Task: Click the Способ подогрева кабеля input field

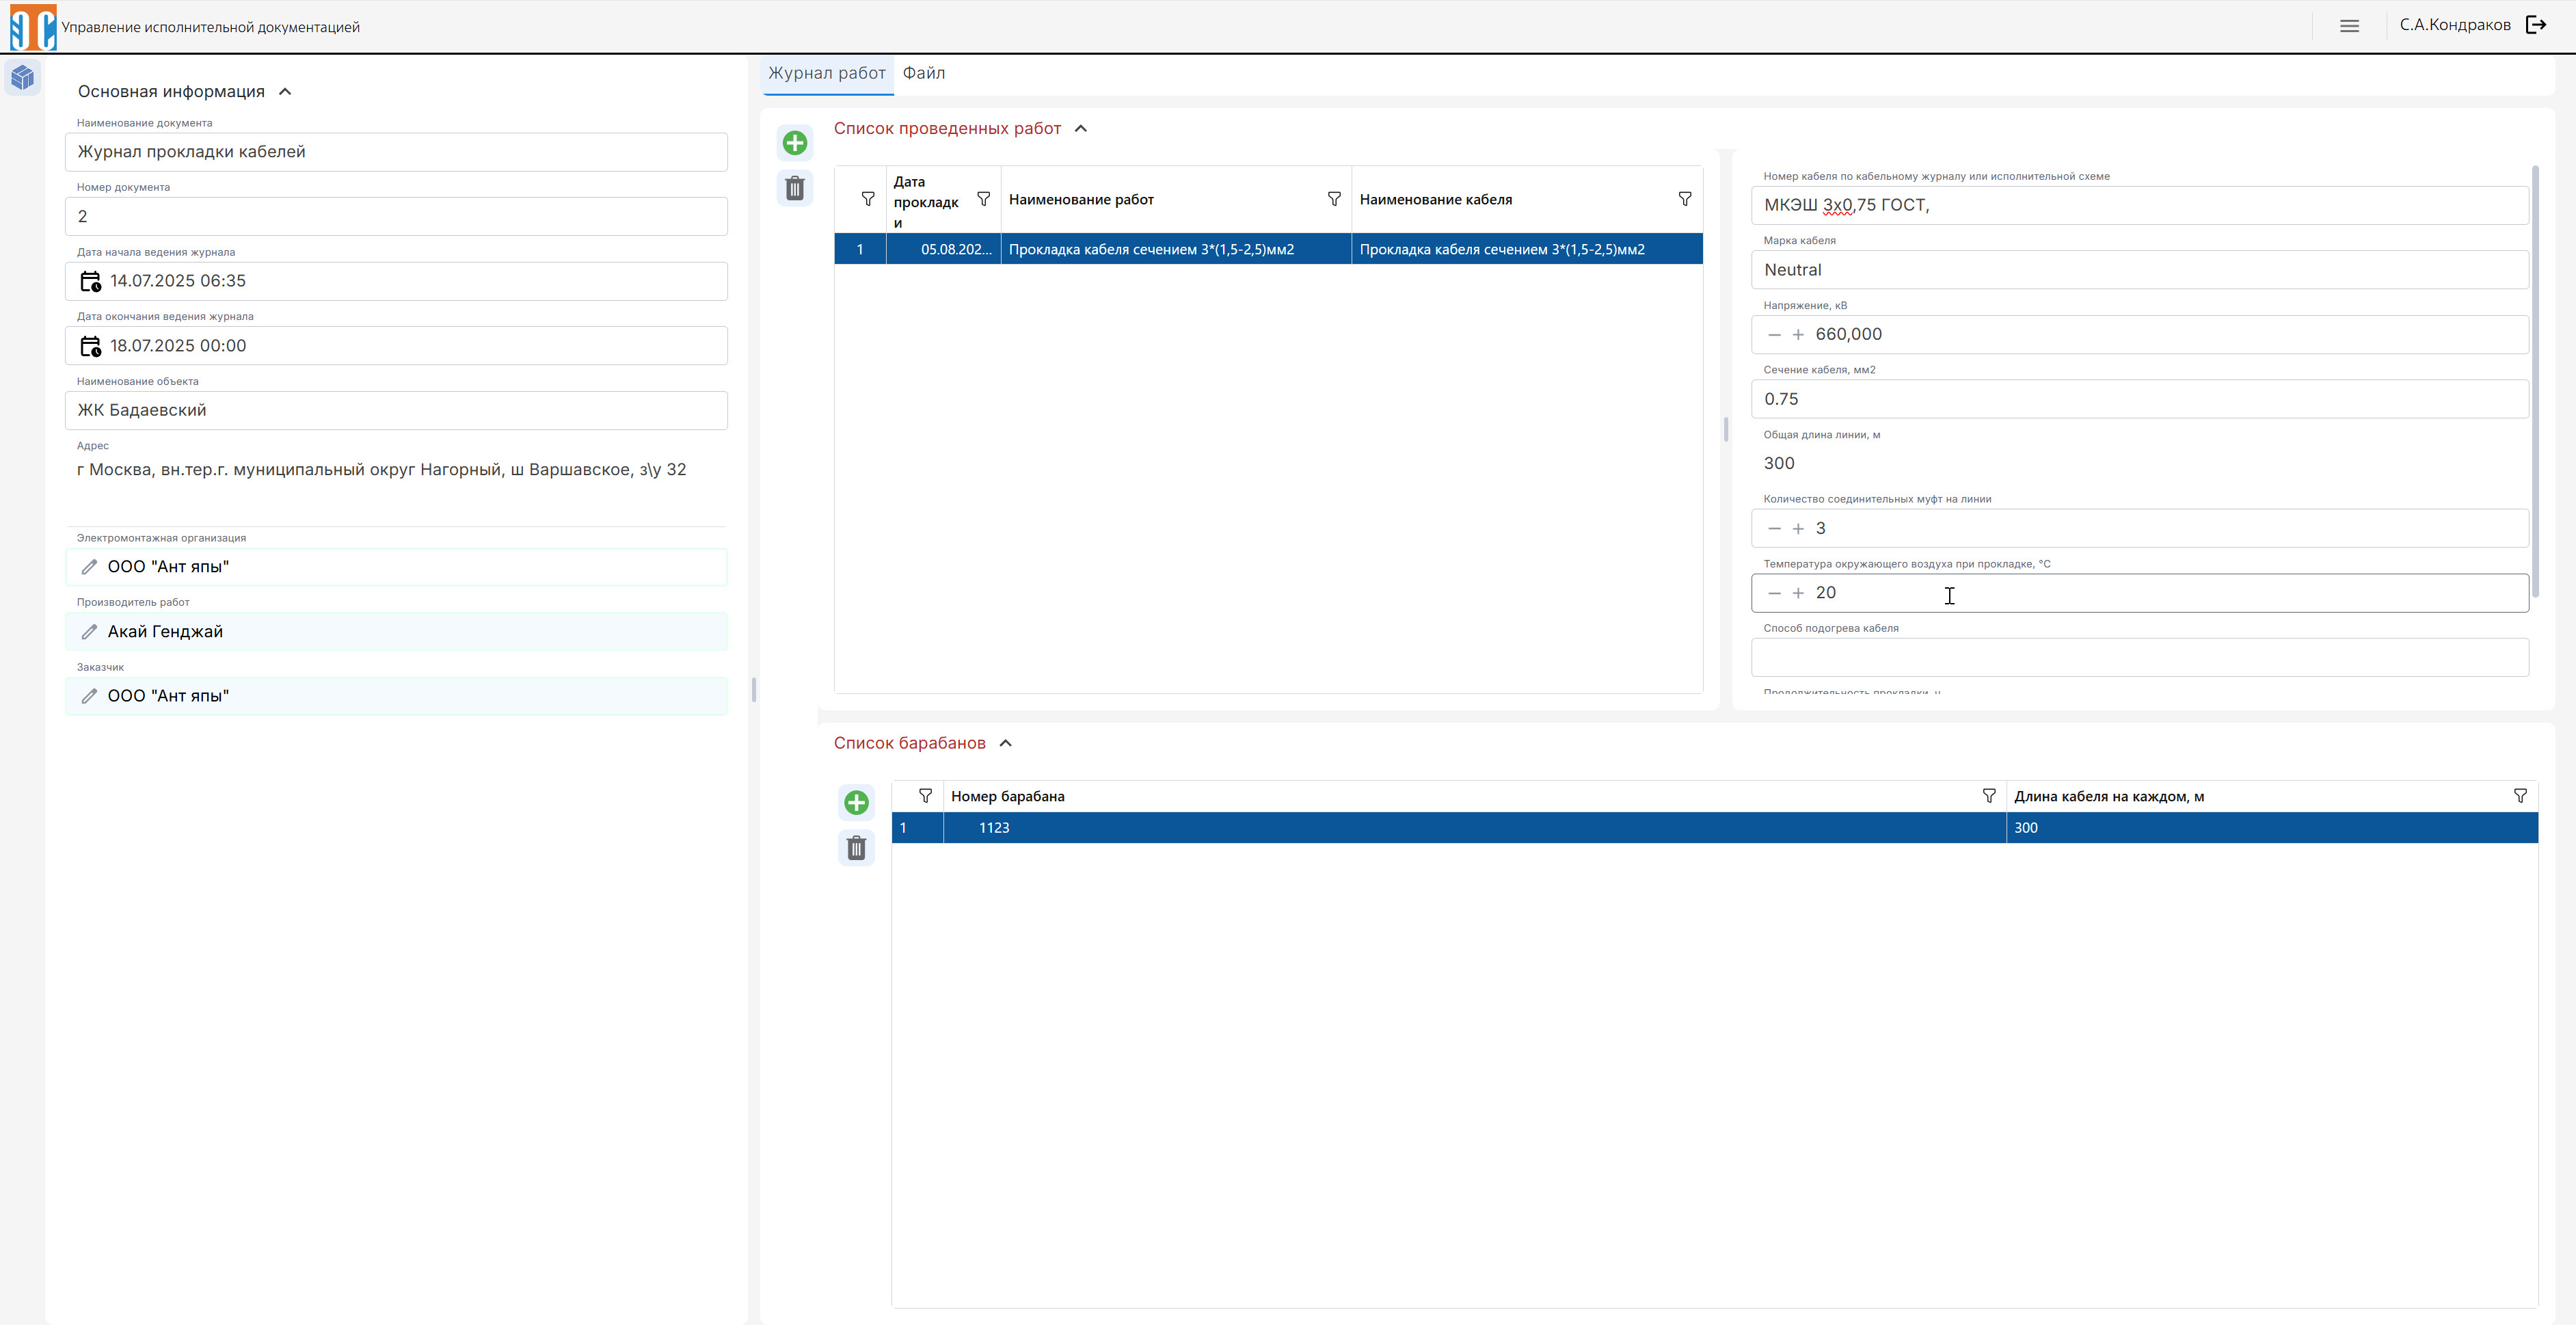Action: coord(2139,658)
